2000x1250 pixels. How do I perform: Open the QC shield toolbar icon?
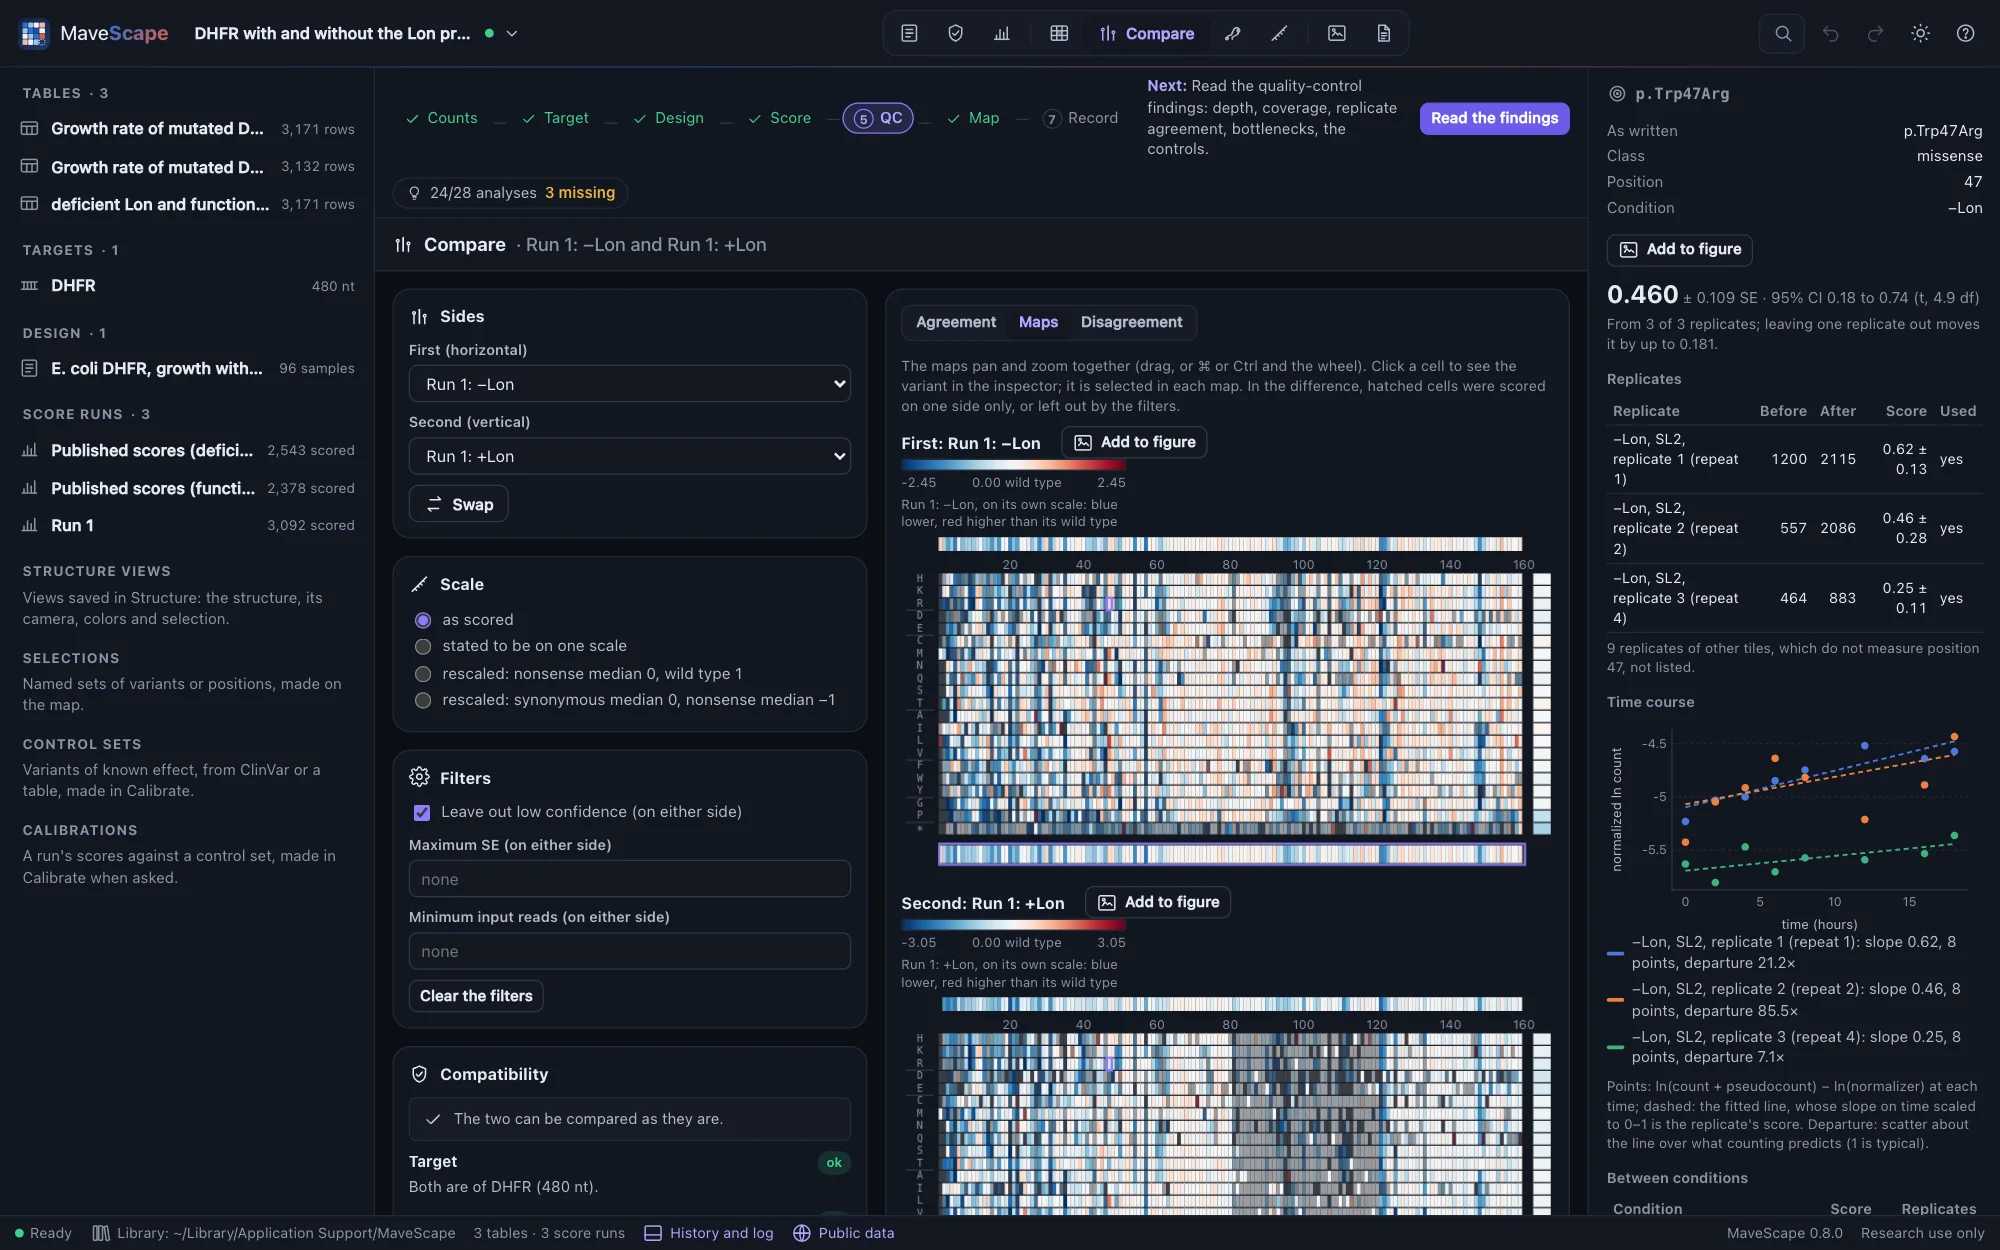(955, 33)
